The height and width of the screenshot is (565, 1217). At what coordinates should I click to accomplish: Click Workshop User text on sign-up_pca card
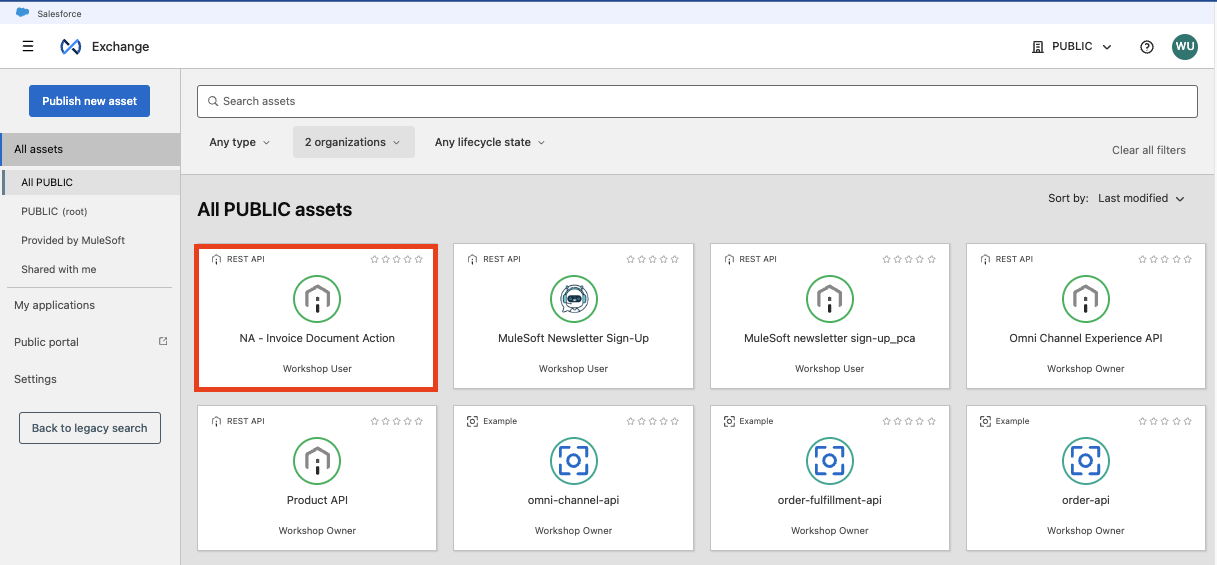(830, 368)
